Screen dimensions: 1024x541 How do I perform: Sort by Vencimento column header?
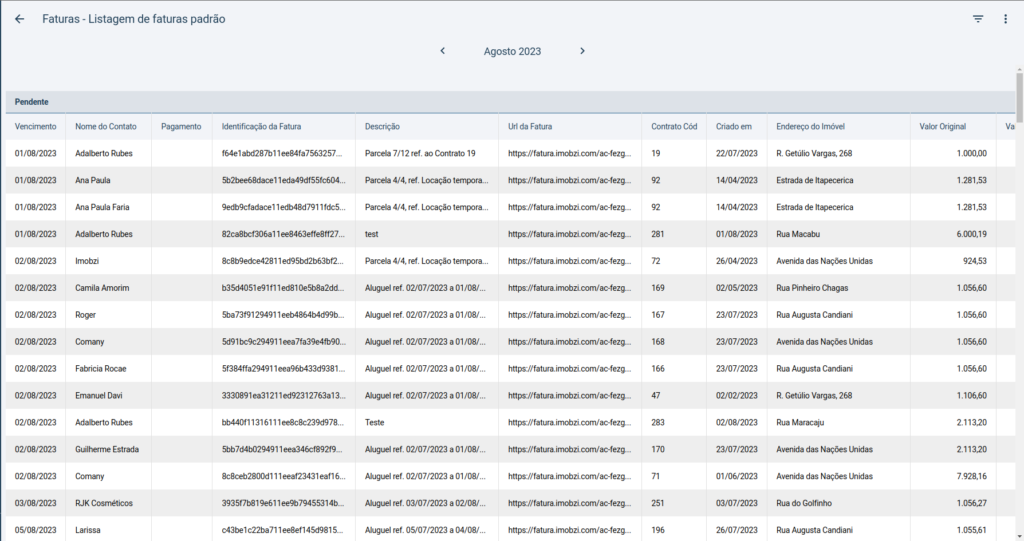(35, 127)
